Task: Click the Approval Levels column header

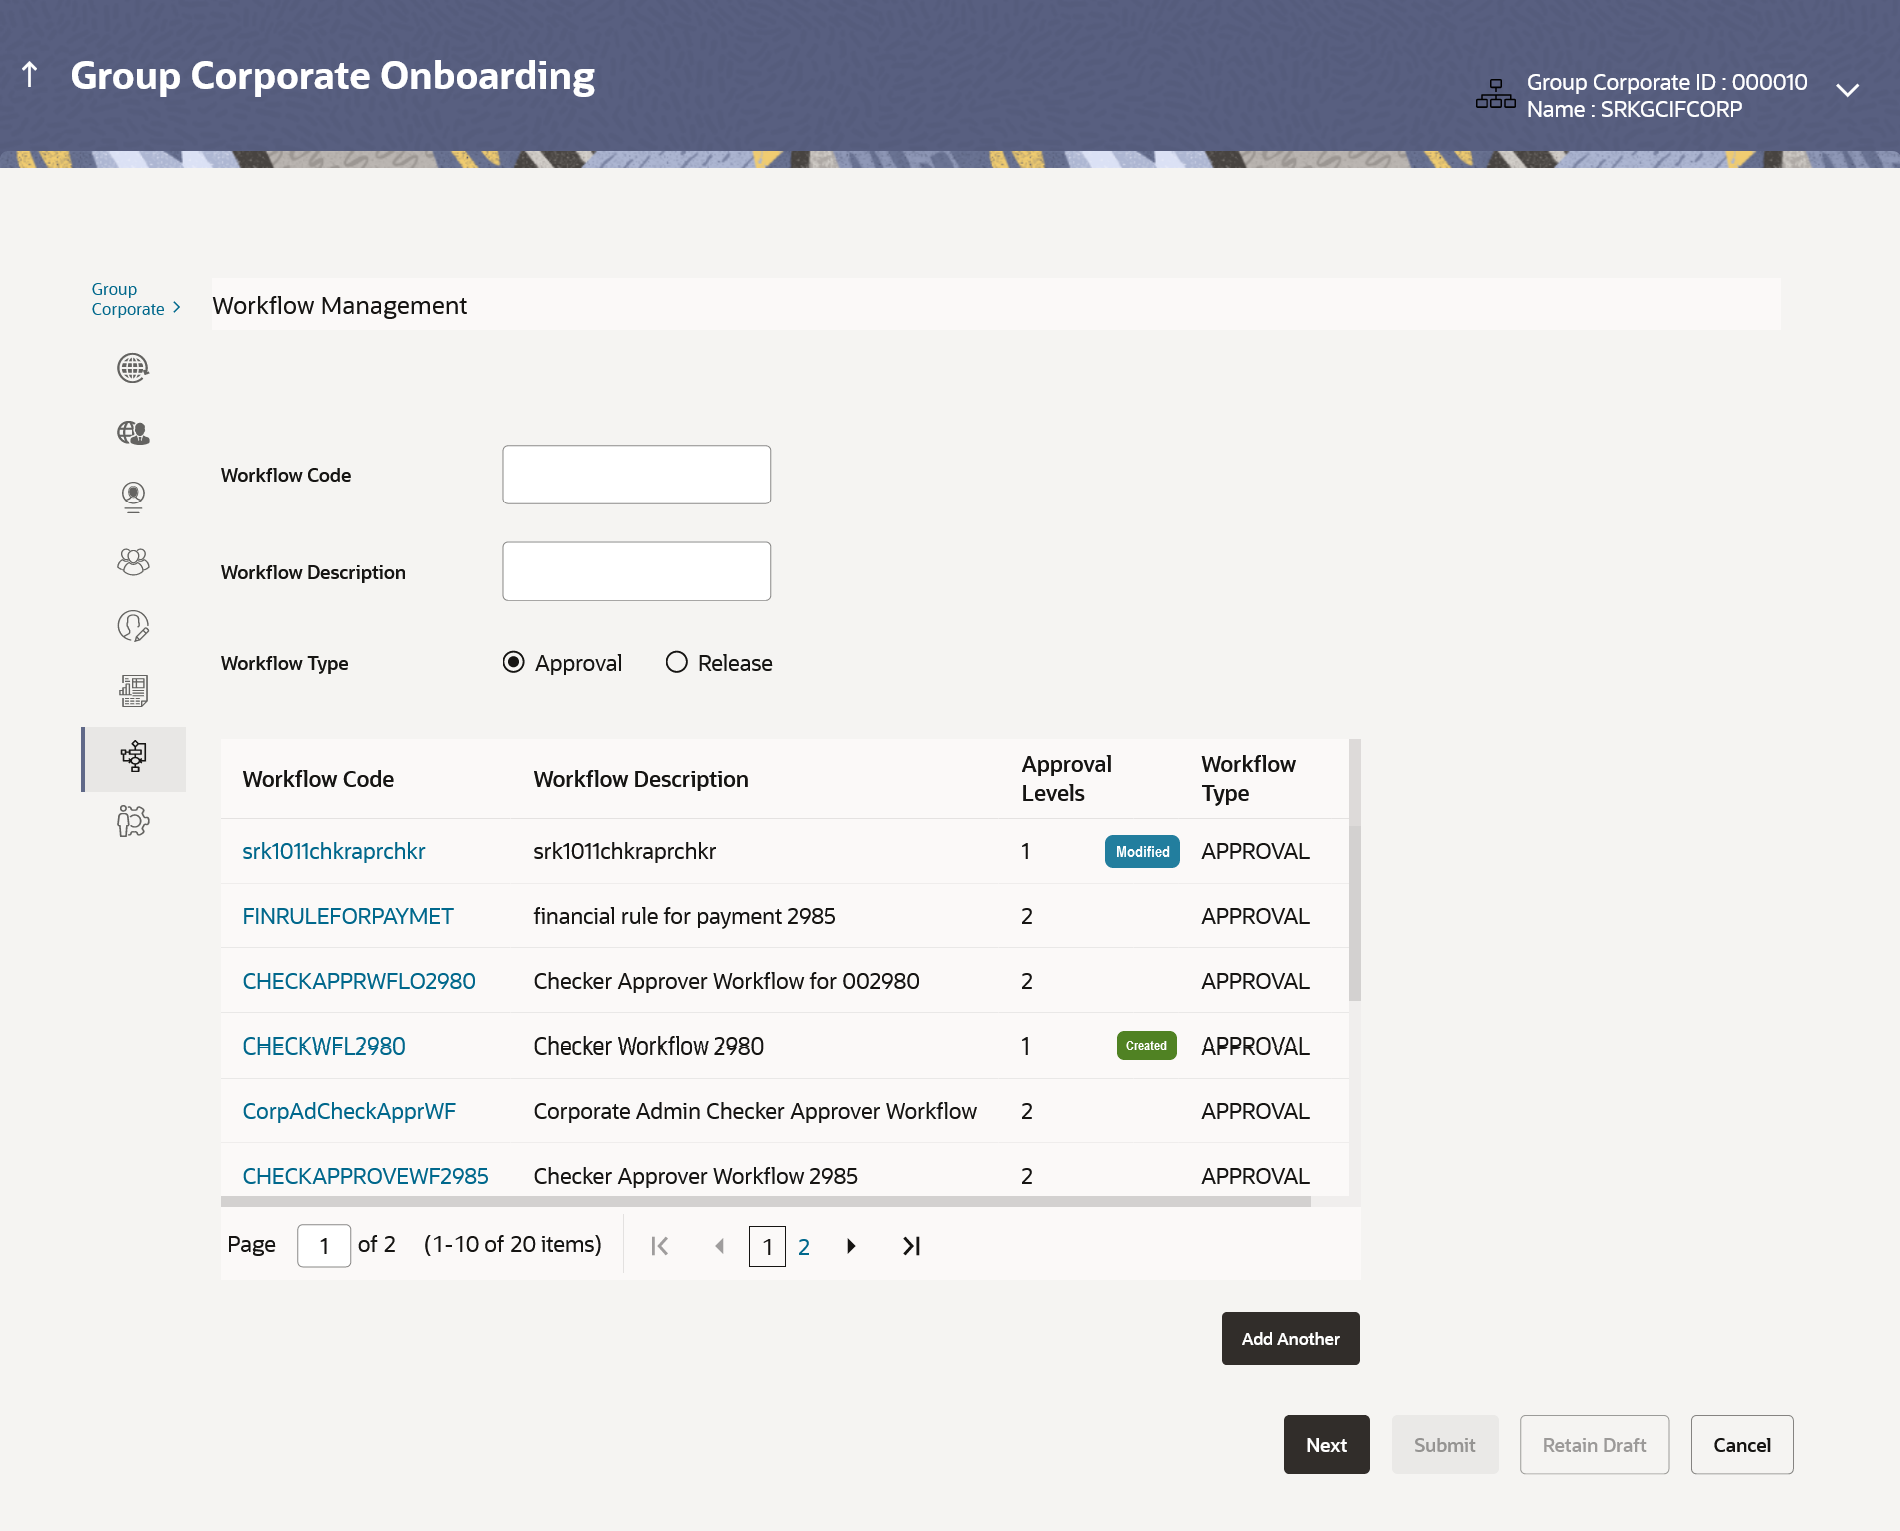Action: tap(1066, 778)
